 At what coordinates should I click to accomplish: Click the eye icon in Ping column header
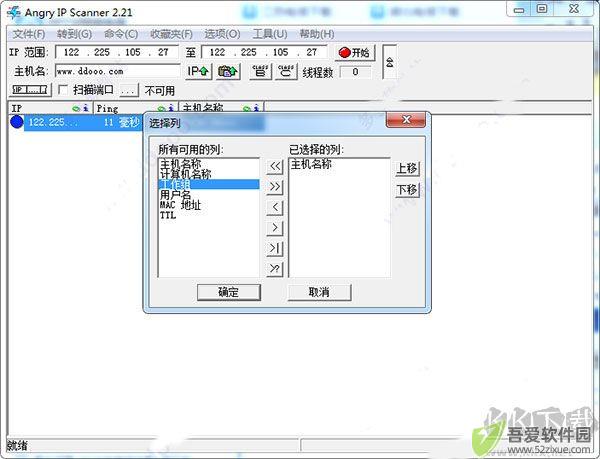point(162,109)
